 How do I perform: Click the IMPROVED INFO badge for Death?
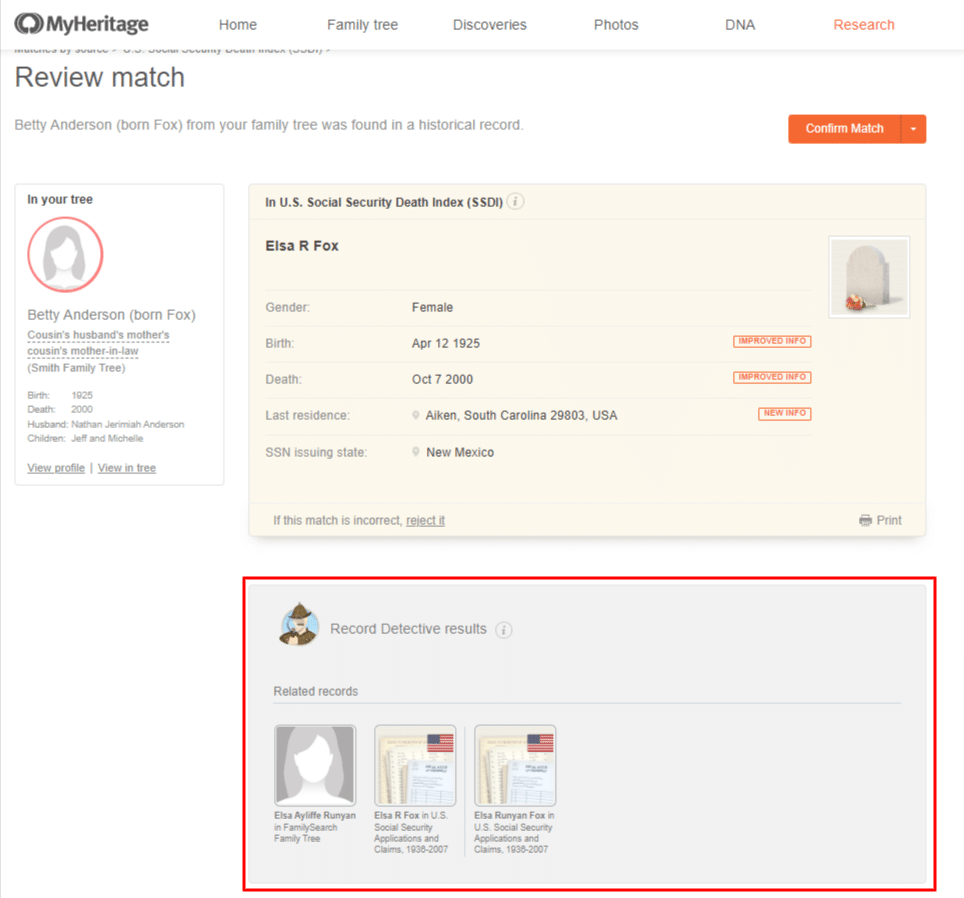[772, 377]
